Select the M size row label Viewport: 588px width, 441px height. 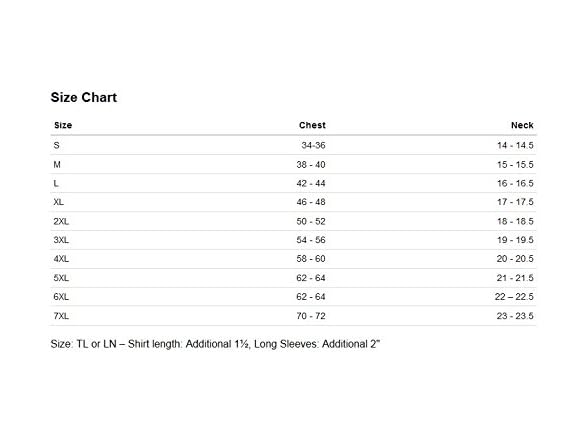pos(57,165)
